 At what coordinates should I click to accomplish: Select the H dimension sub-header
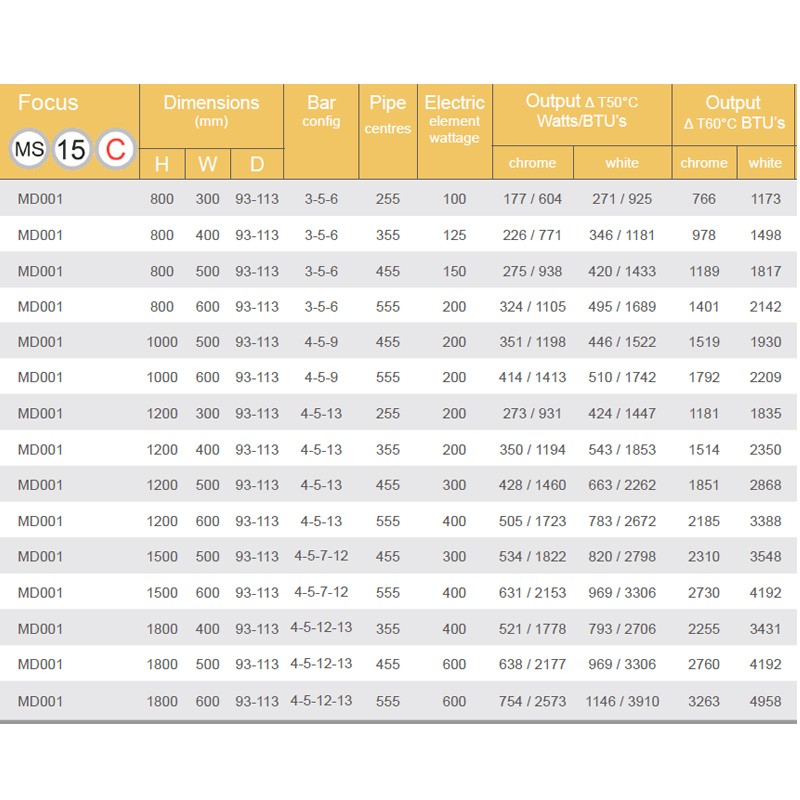[x=162, y=164]
